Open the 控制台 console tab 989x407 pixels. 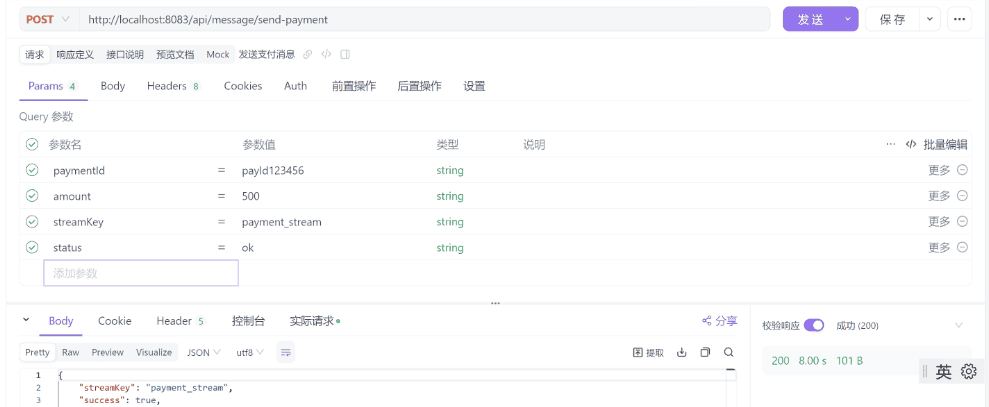(249, 321)
